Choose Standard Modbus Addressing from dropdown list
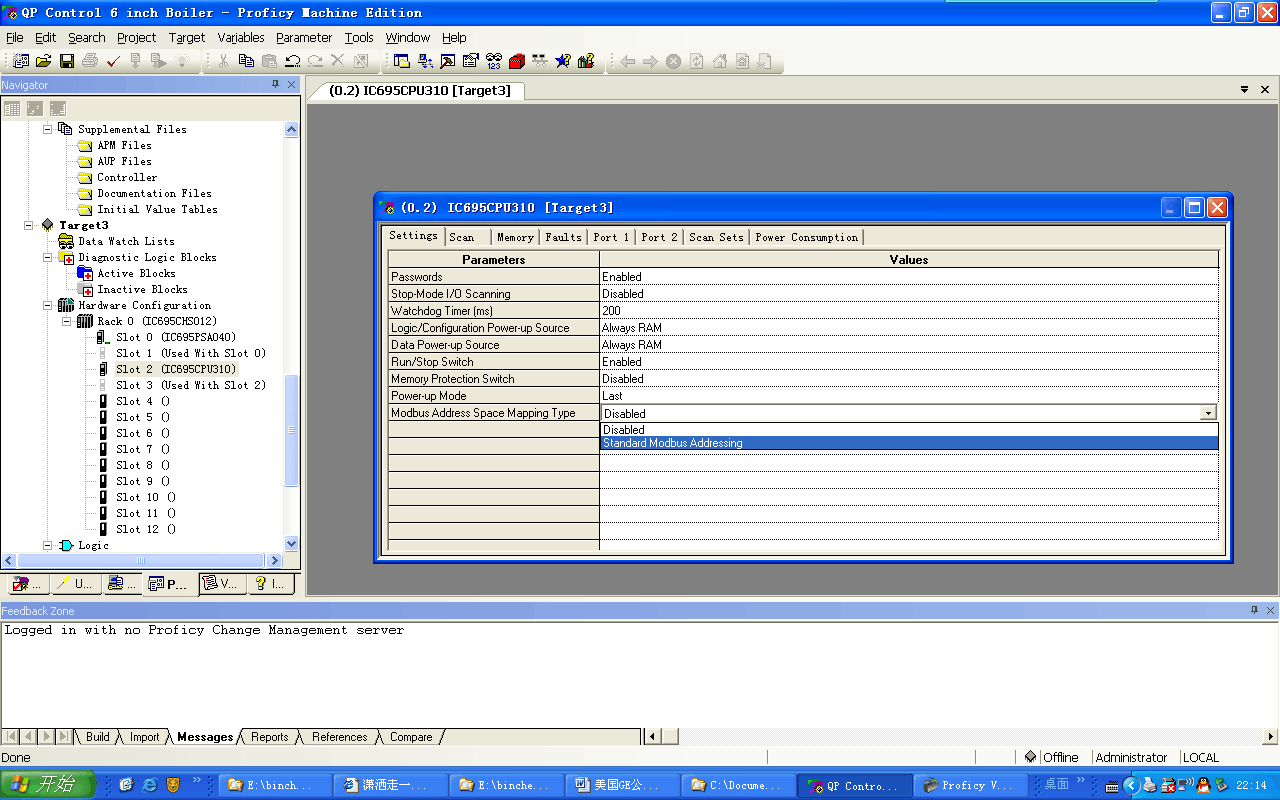Viewport: 1280px width, 800px height. coord(909,443)
